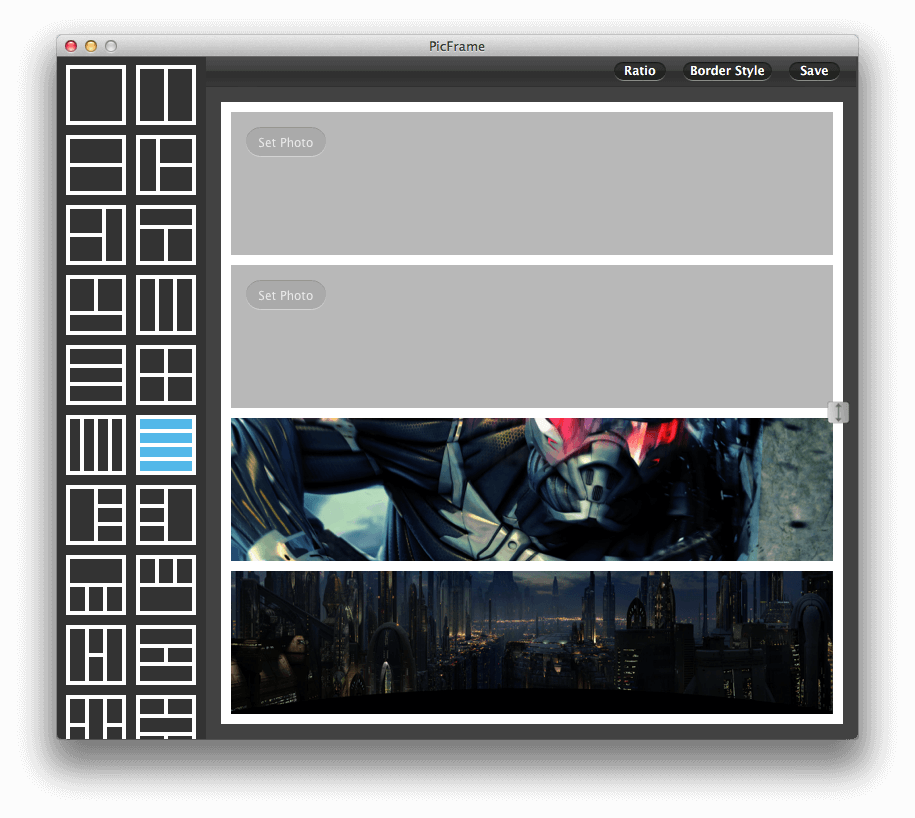The height and width of the screenshot is (818, 915).
Task: Pick layout with left column and two right cells
Action: pyautogui.click(x=166, y=165)
